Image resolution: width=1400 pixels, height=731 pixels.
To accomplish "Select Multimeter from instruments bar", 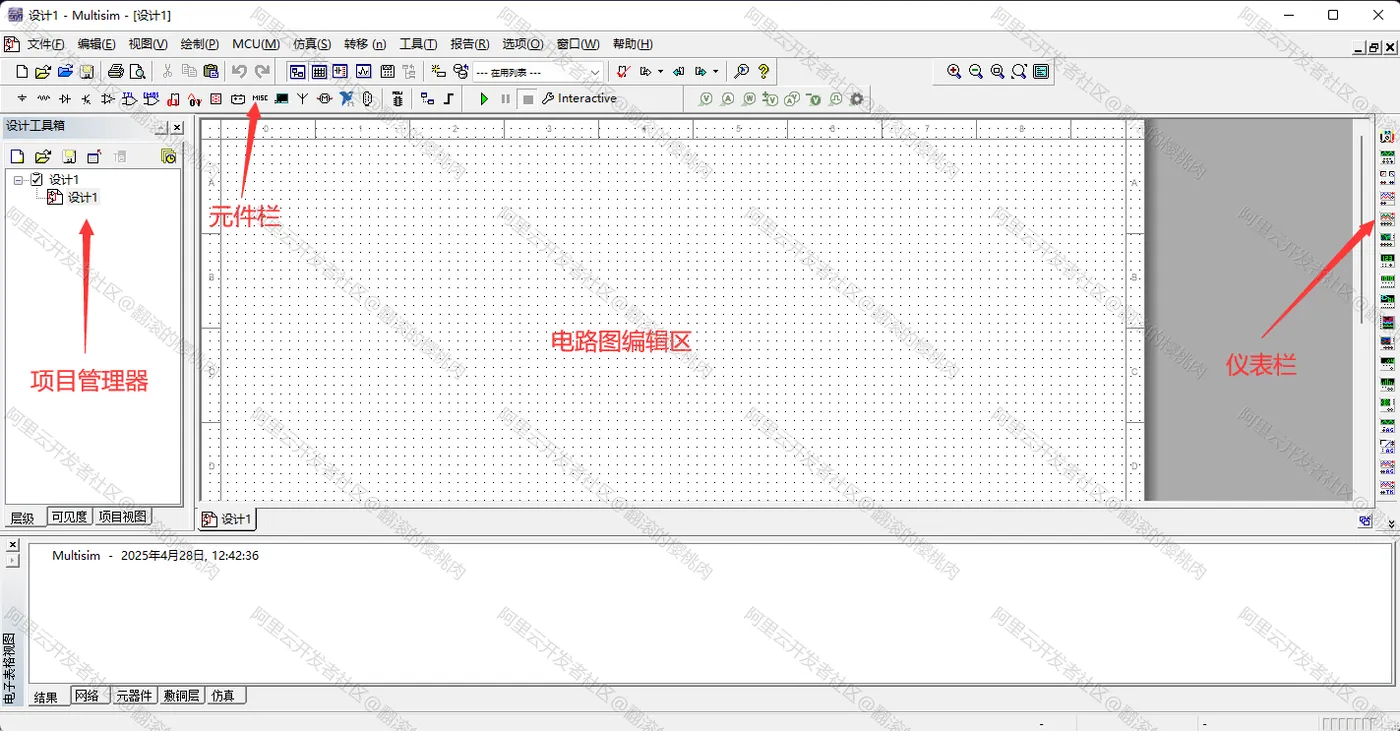I will 1387,137.
